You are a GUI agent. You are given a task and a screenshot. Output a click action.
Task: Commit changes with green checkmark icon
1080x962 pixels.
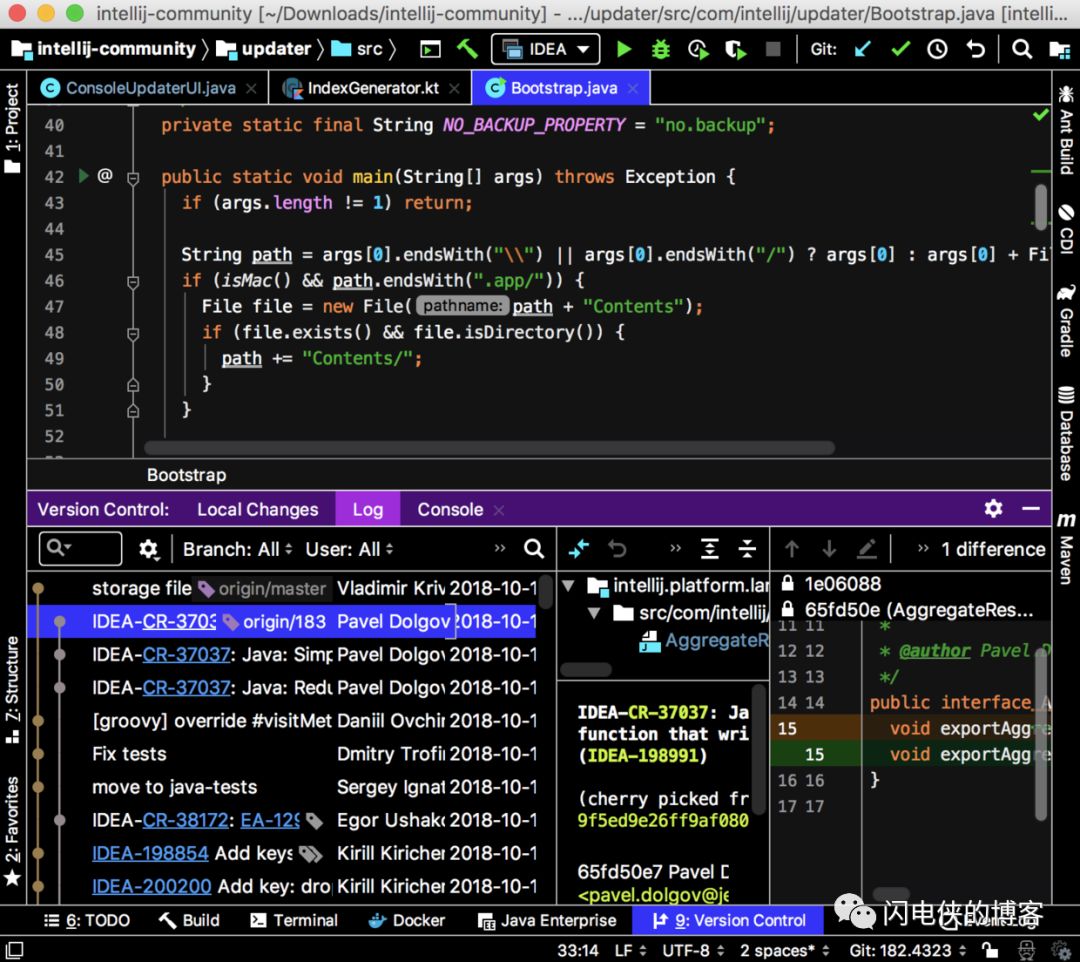click(x=900, y=49)
